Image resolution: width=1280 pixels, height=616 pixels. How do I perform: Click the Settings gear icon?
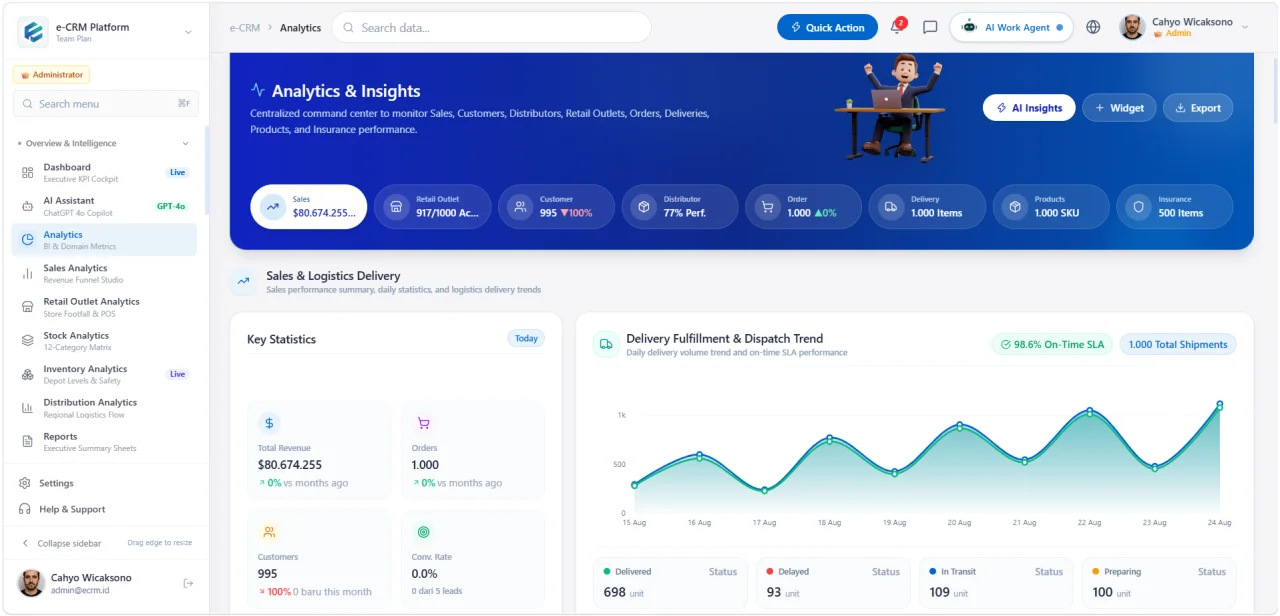(x=25, y=483)
